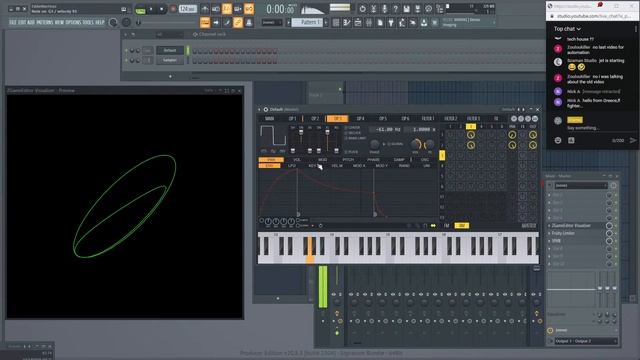This screenshot has width=640, height=360.
Task: Open the pattern list arrow after Pattern 1
Action: pyautogui.click(x=326, y=22)
